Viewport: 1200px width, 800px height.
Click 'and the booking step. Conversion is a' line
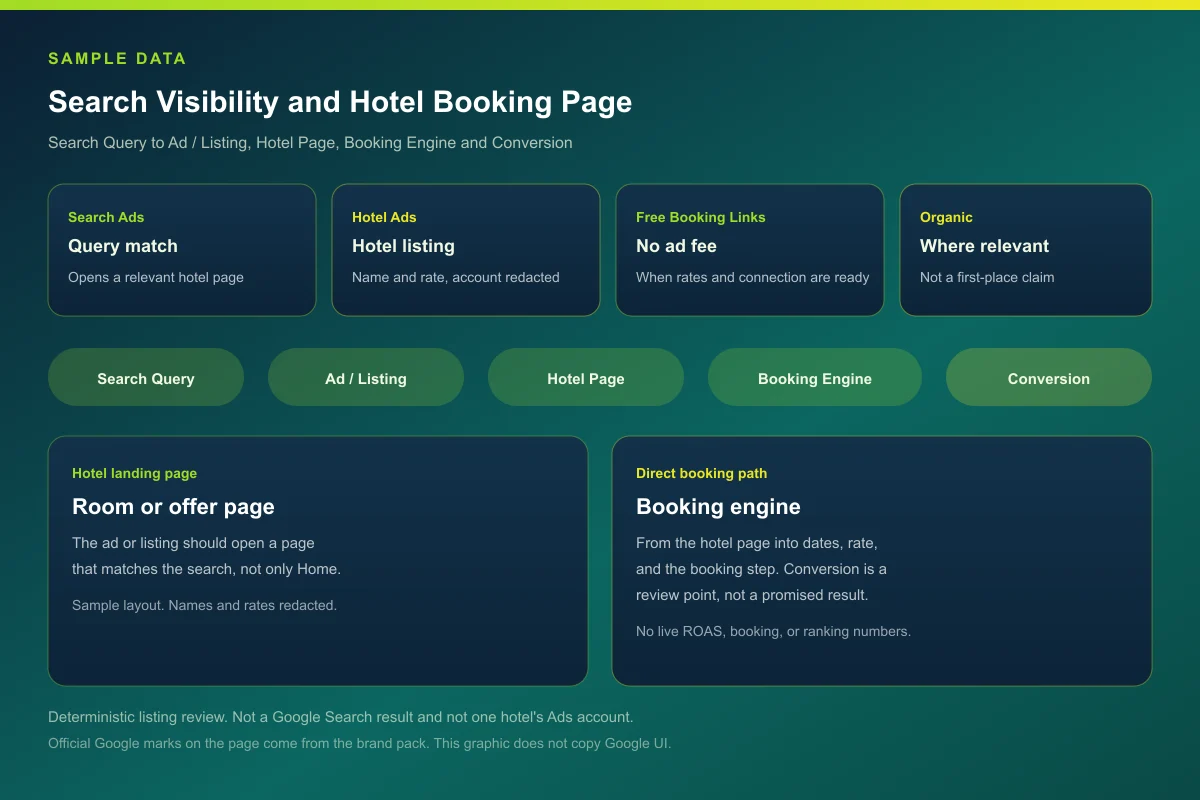point(761,569)
